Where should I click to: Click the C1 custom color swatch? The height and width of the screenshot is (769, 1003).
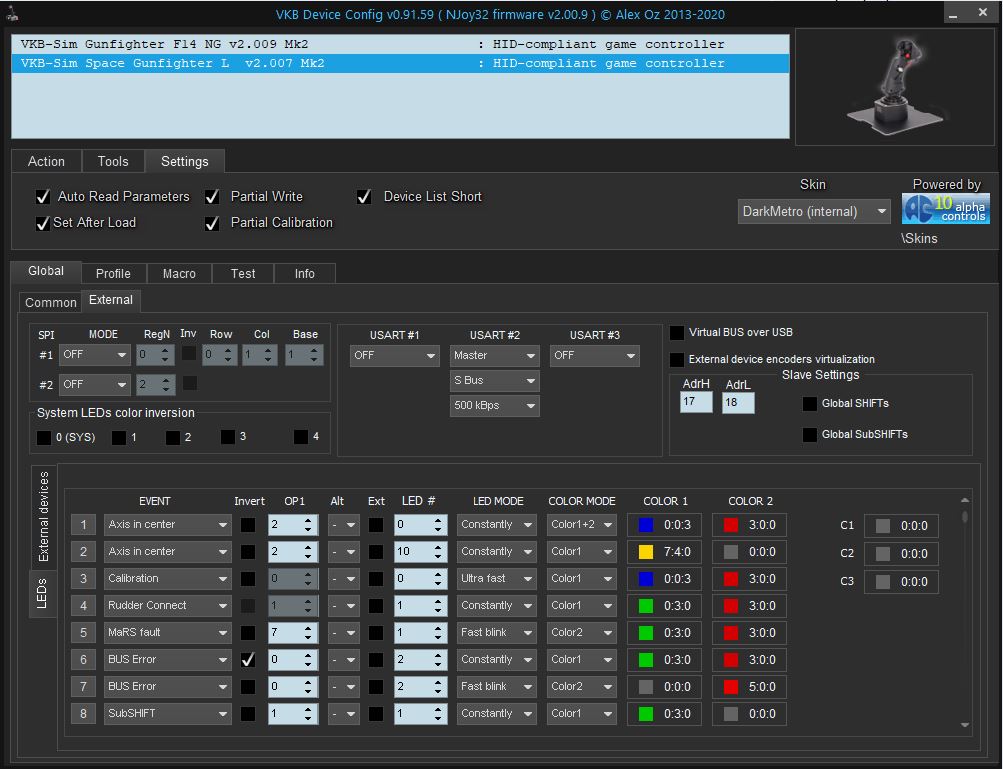click(x=882, y=526)
